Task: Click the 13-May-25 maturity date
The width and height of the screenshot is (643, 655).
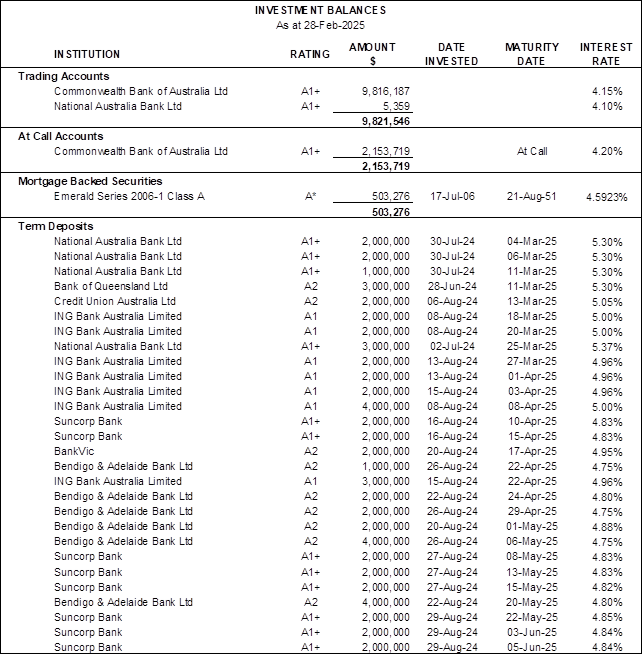Action: click(532, 573)
